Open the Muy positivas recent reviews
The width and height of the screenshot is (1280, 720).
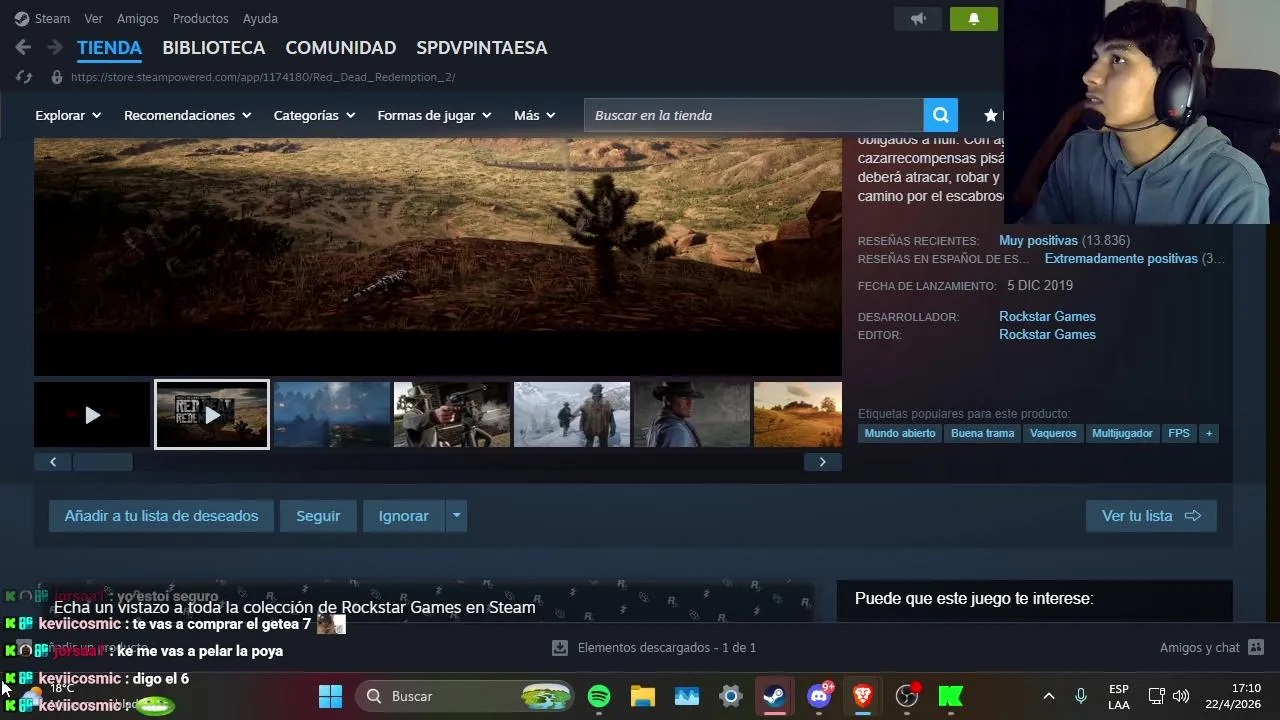[x=1038, y=241]
